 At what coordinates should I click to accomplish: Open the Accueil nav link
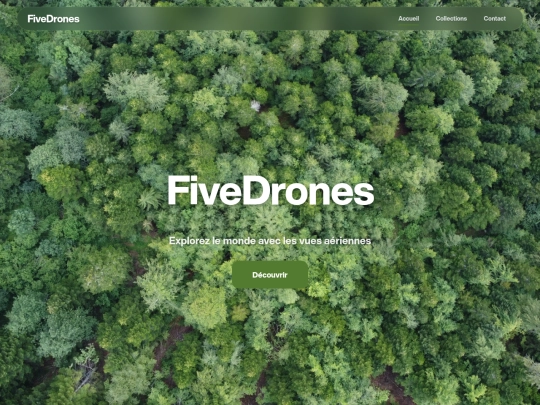point(408,19)
